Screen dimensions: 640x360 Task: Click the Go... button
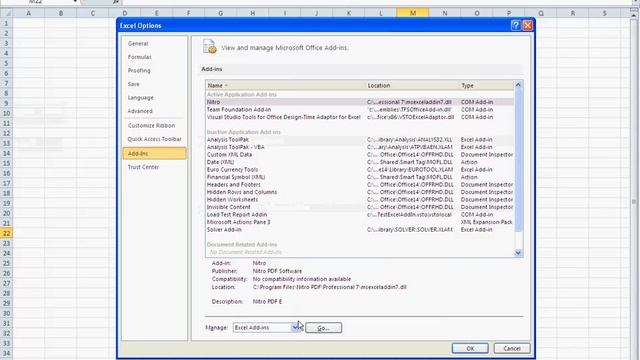pos(324,328)
